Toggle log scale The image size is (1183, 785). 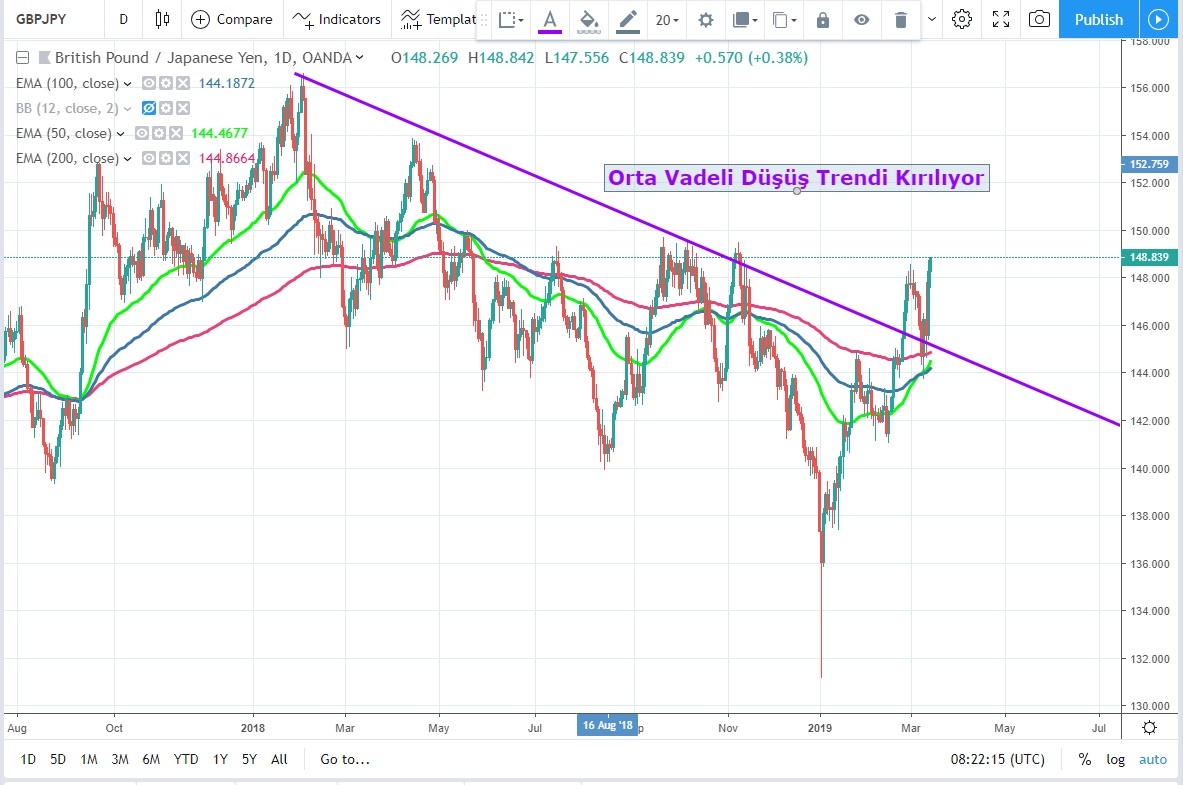1115,759
